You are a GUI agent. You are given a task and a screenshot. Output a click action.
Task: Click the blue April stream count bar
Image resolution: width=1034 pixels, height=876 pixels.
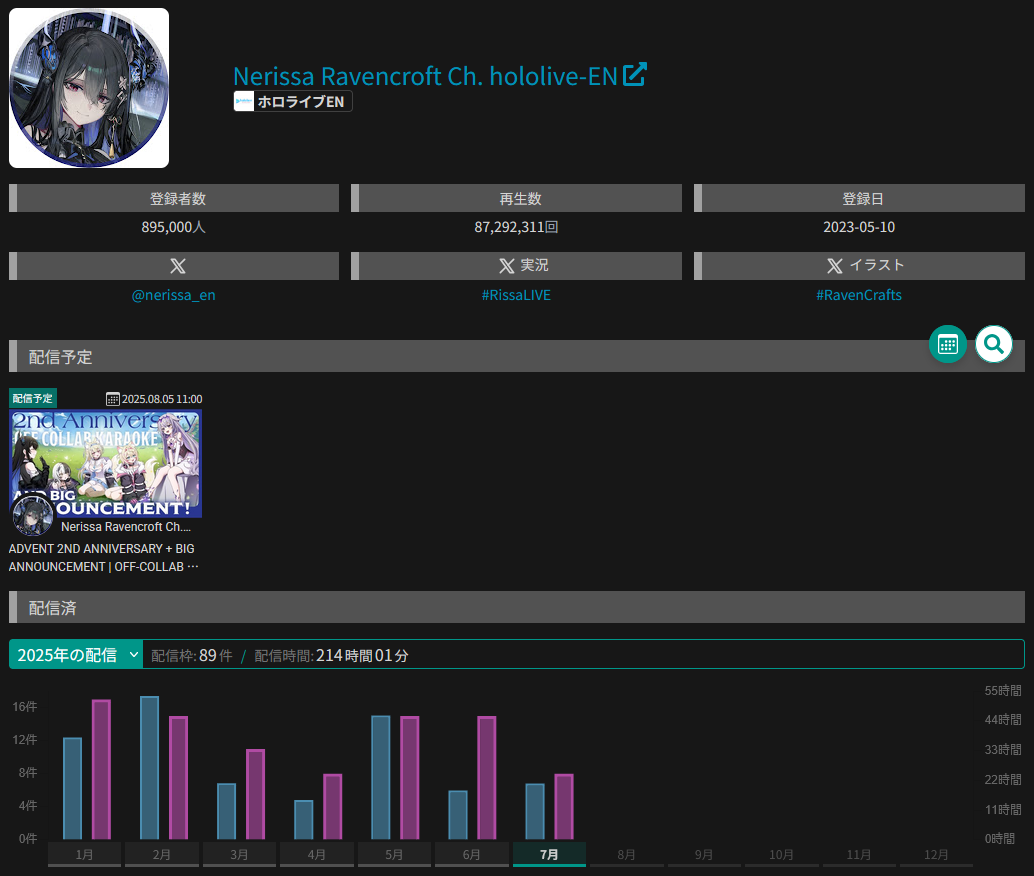tap(304, 820)
